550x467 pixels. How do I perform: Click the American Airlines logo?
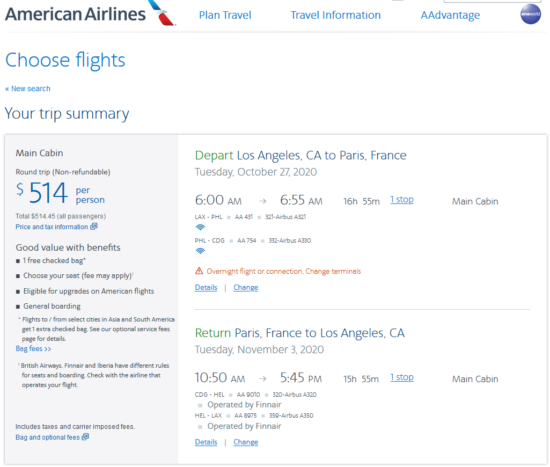point(90,13)
